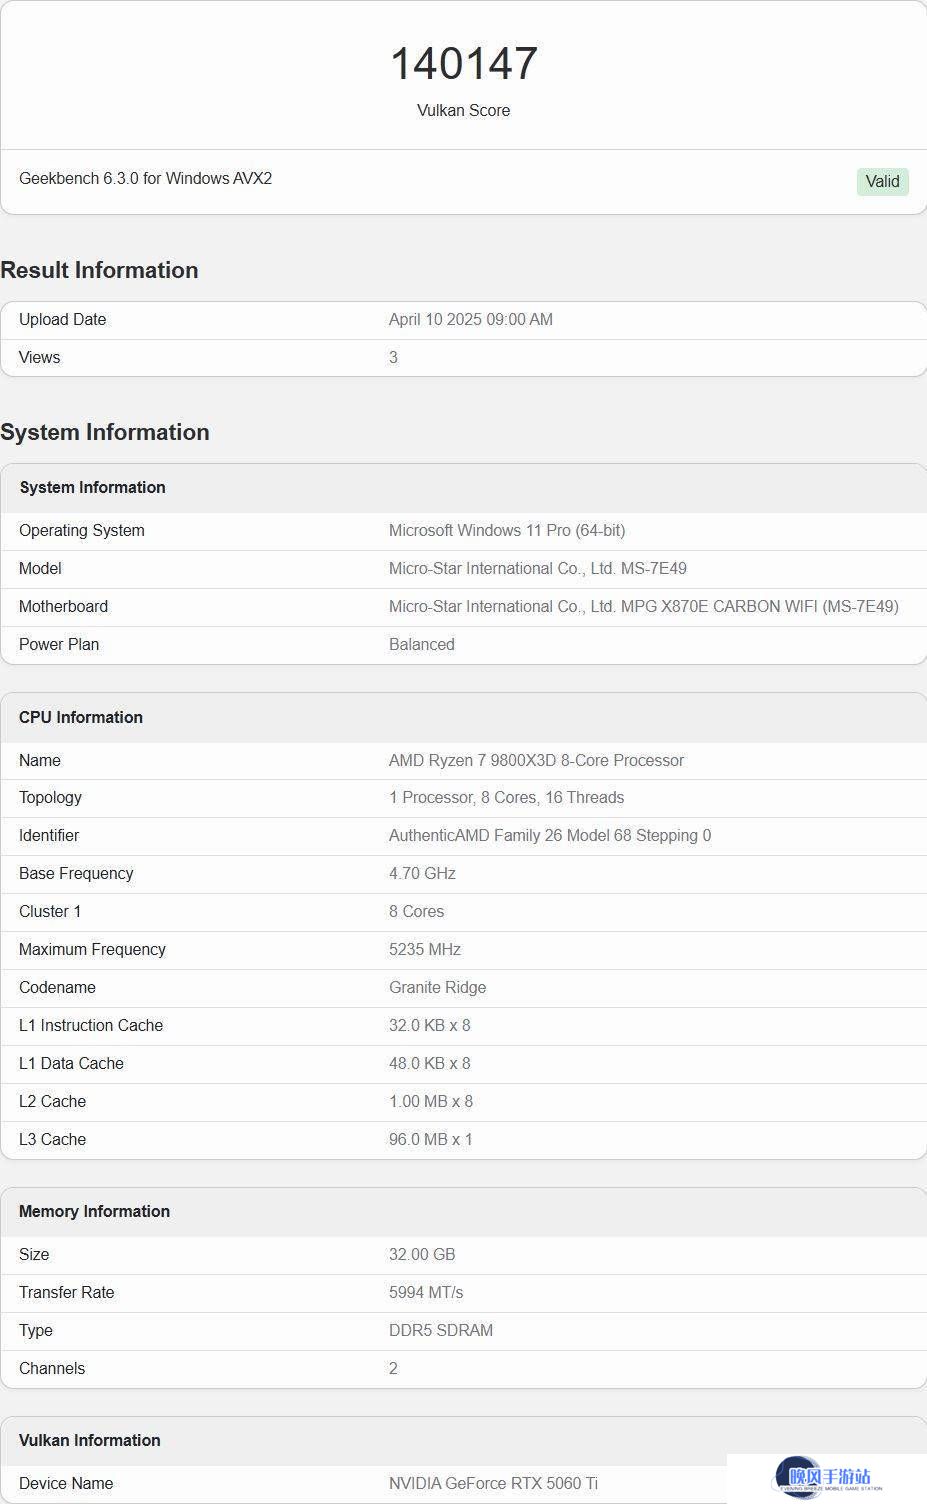Click the 'Granite Ridge' codename value
The width and height of the screenshot is (927, 1504).
coord(437,988)
